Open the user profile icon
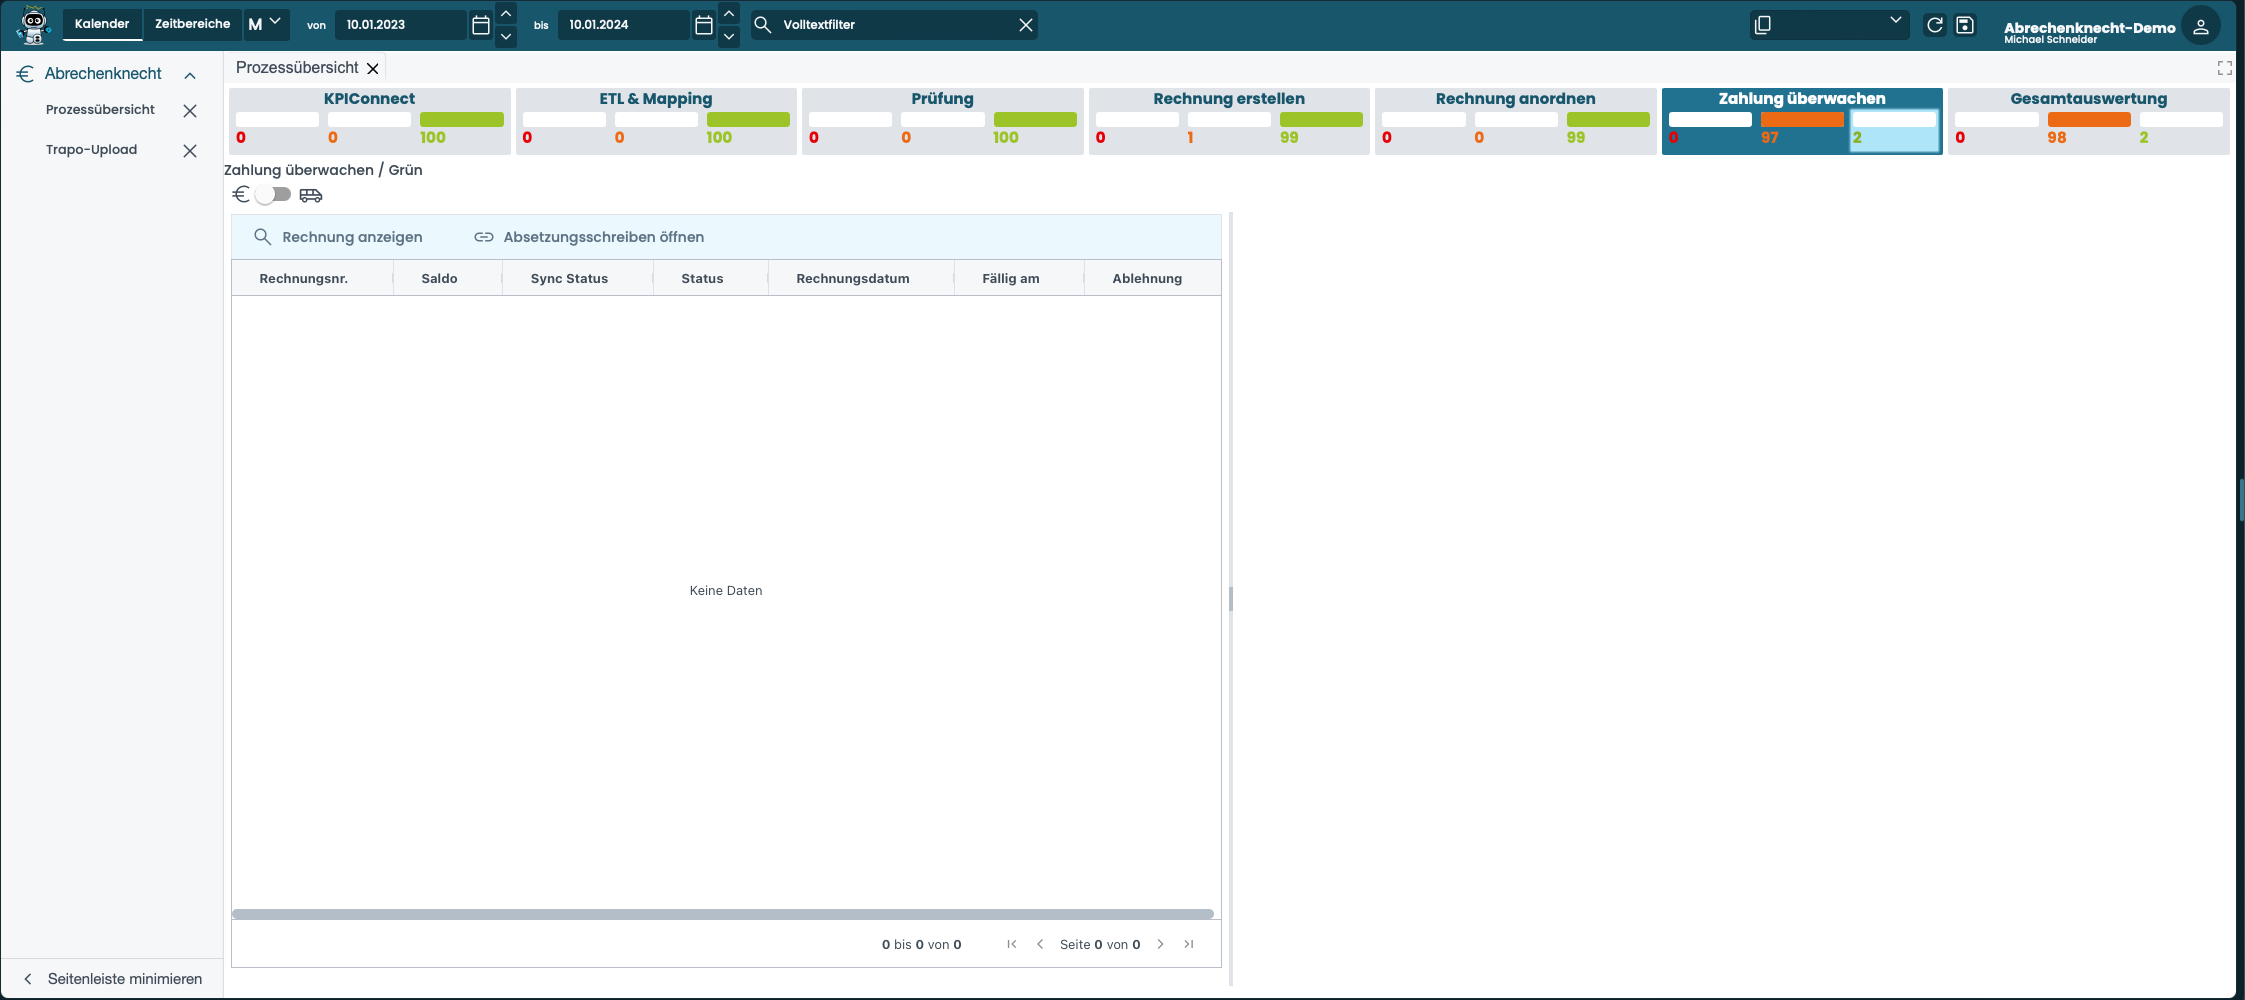Screen dimensions: 2245x1000 2200,27
